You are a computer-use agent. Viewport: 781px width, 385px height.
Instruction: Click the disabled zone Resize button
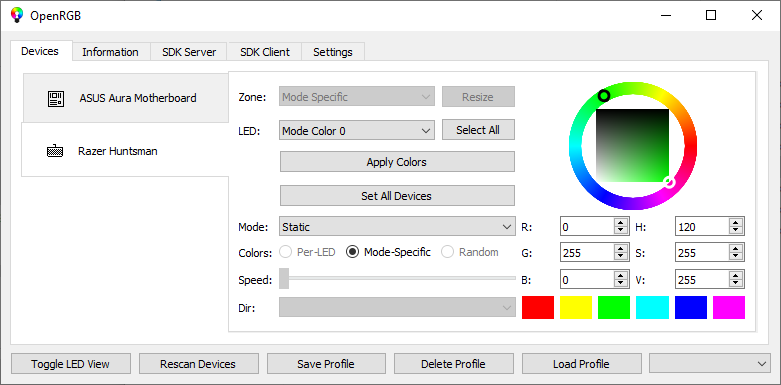pyautogui.click(x=478, y=97)
